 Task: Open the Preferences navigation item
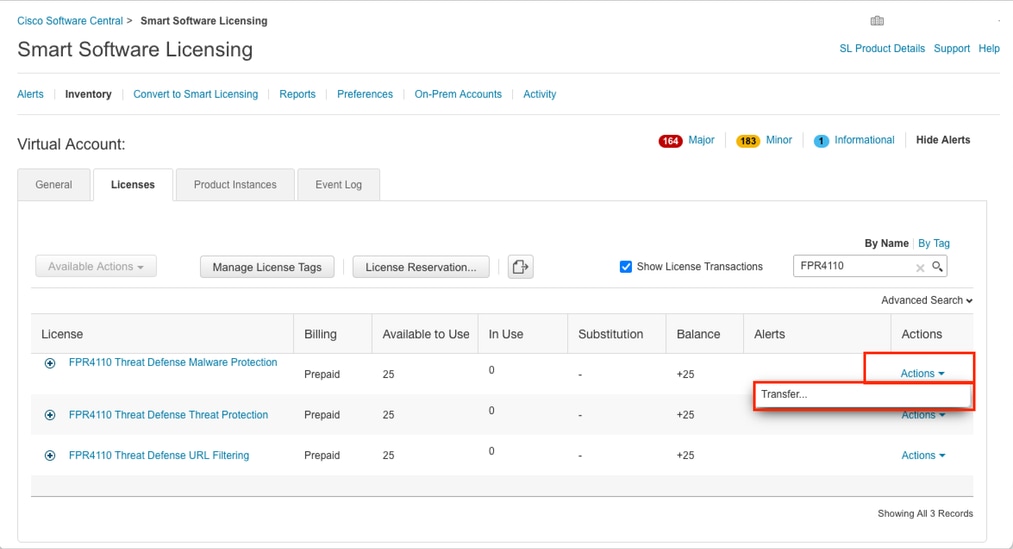[x=364, y=94]
